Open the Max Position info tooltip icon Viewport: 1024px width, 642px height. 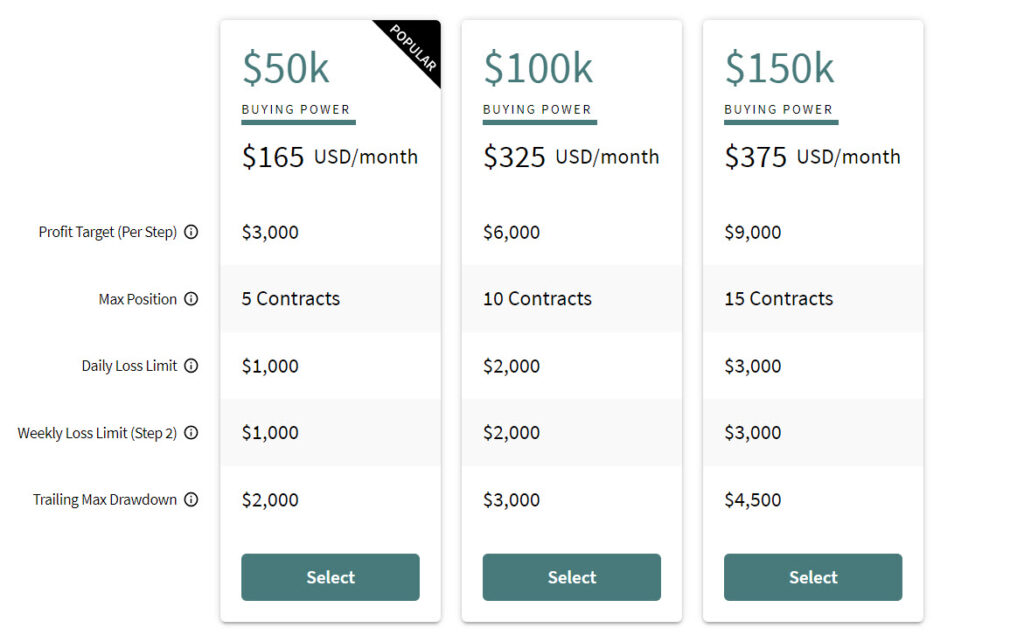point(191,299)
